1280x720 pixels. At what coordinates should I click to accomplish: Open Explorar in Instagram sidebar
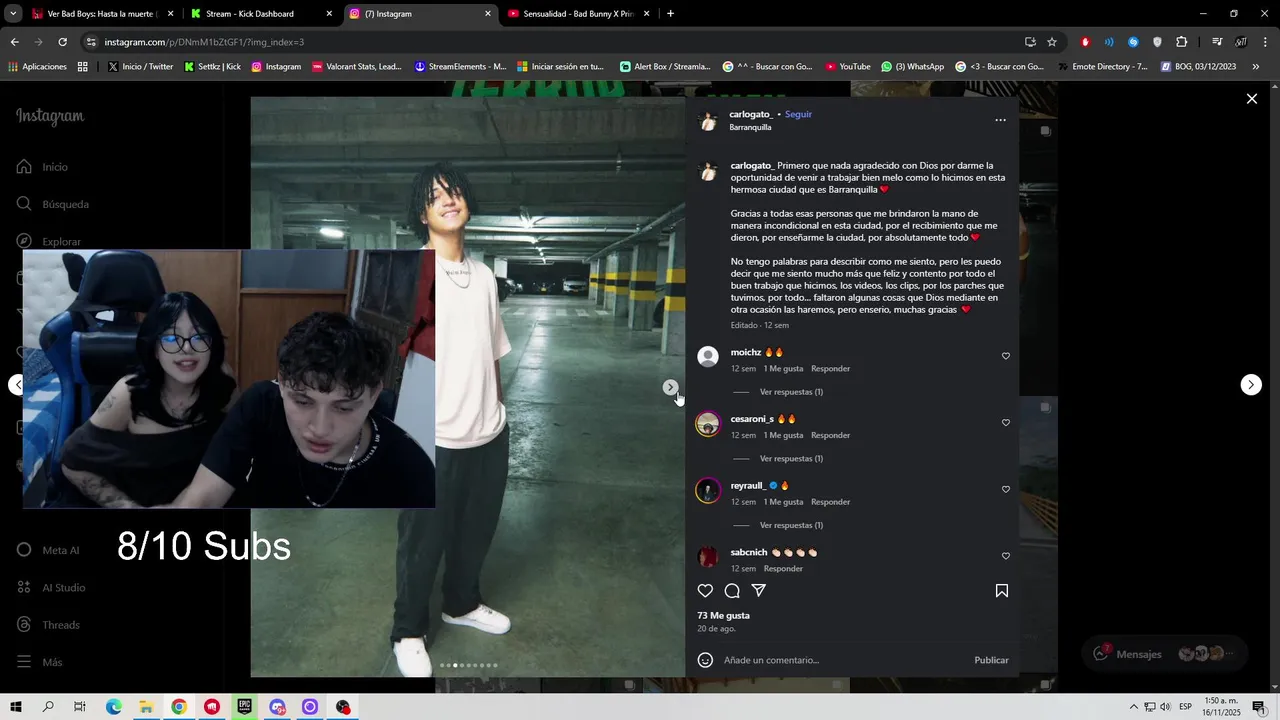[x=48, y=241]
